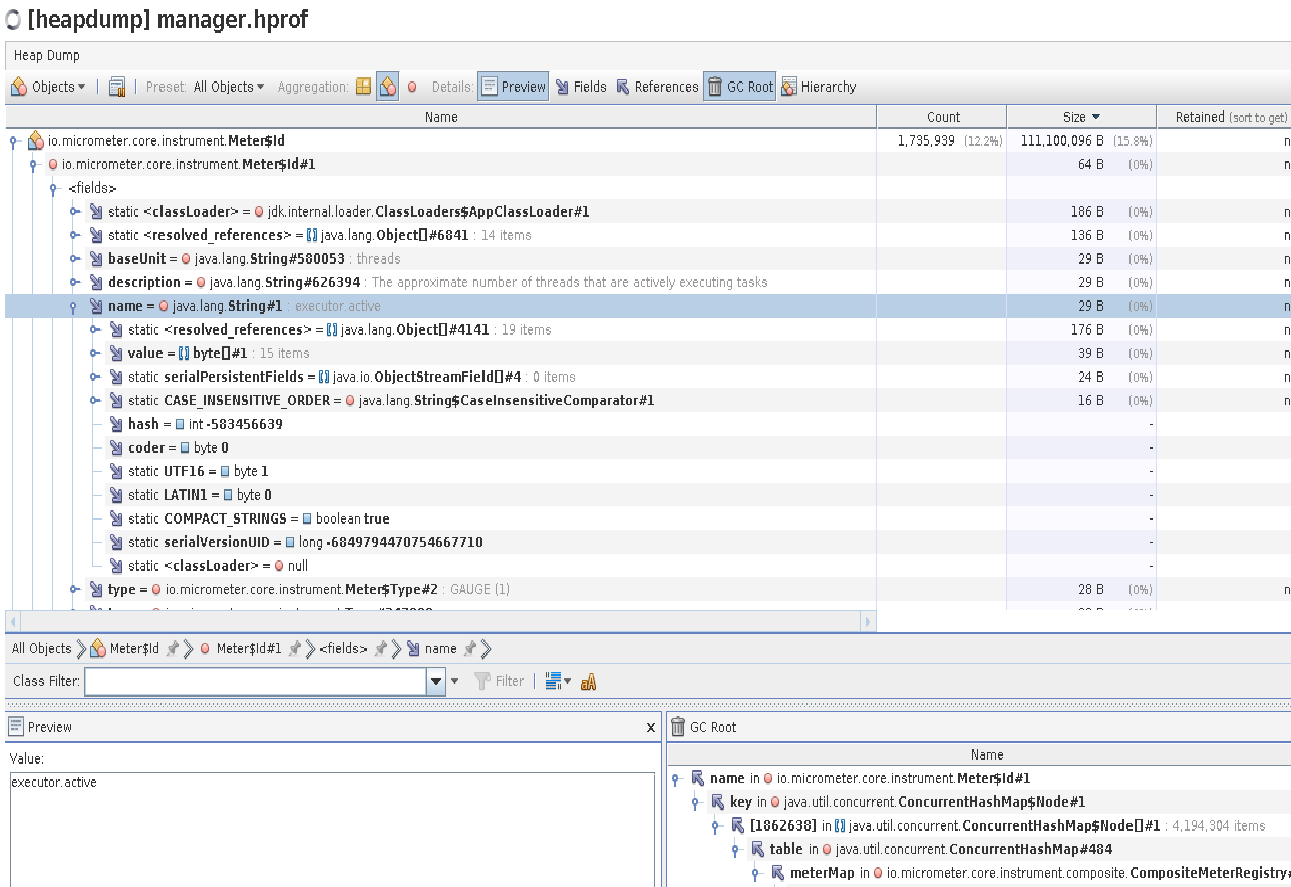Toggle the match case aA icon
The width and height of the screenshot is (1291, 887).
(588, 682)
